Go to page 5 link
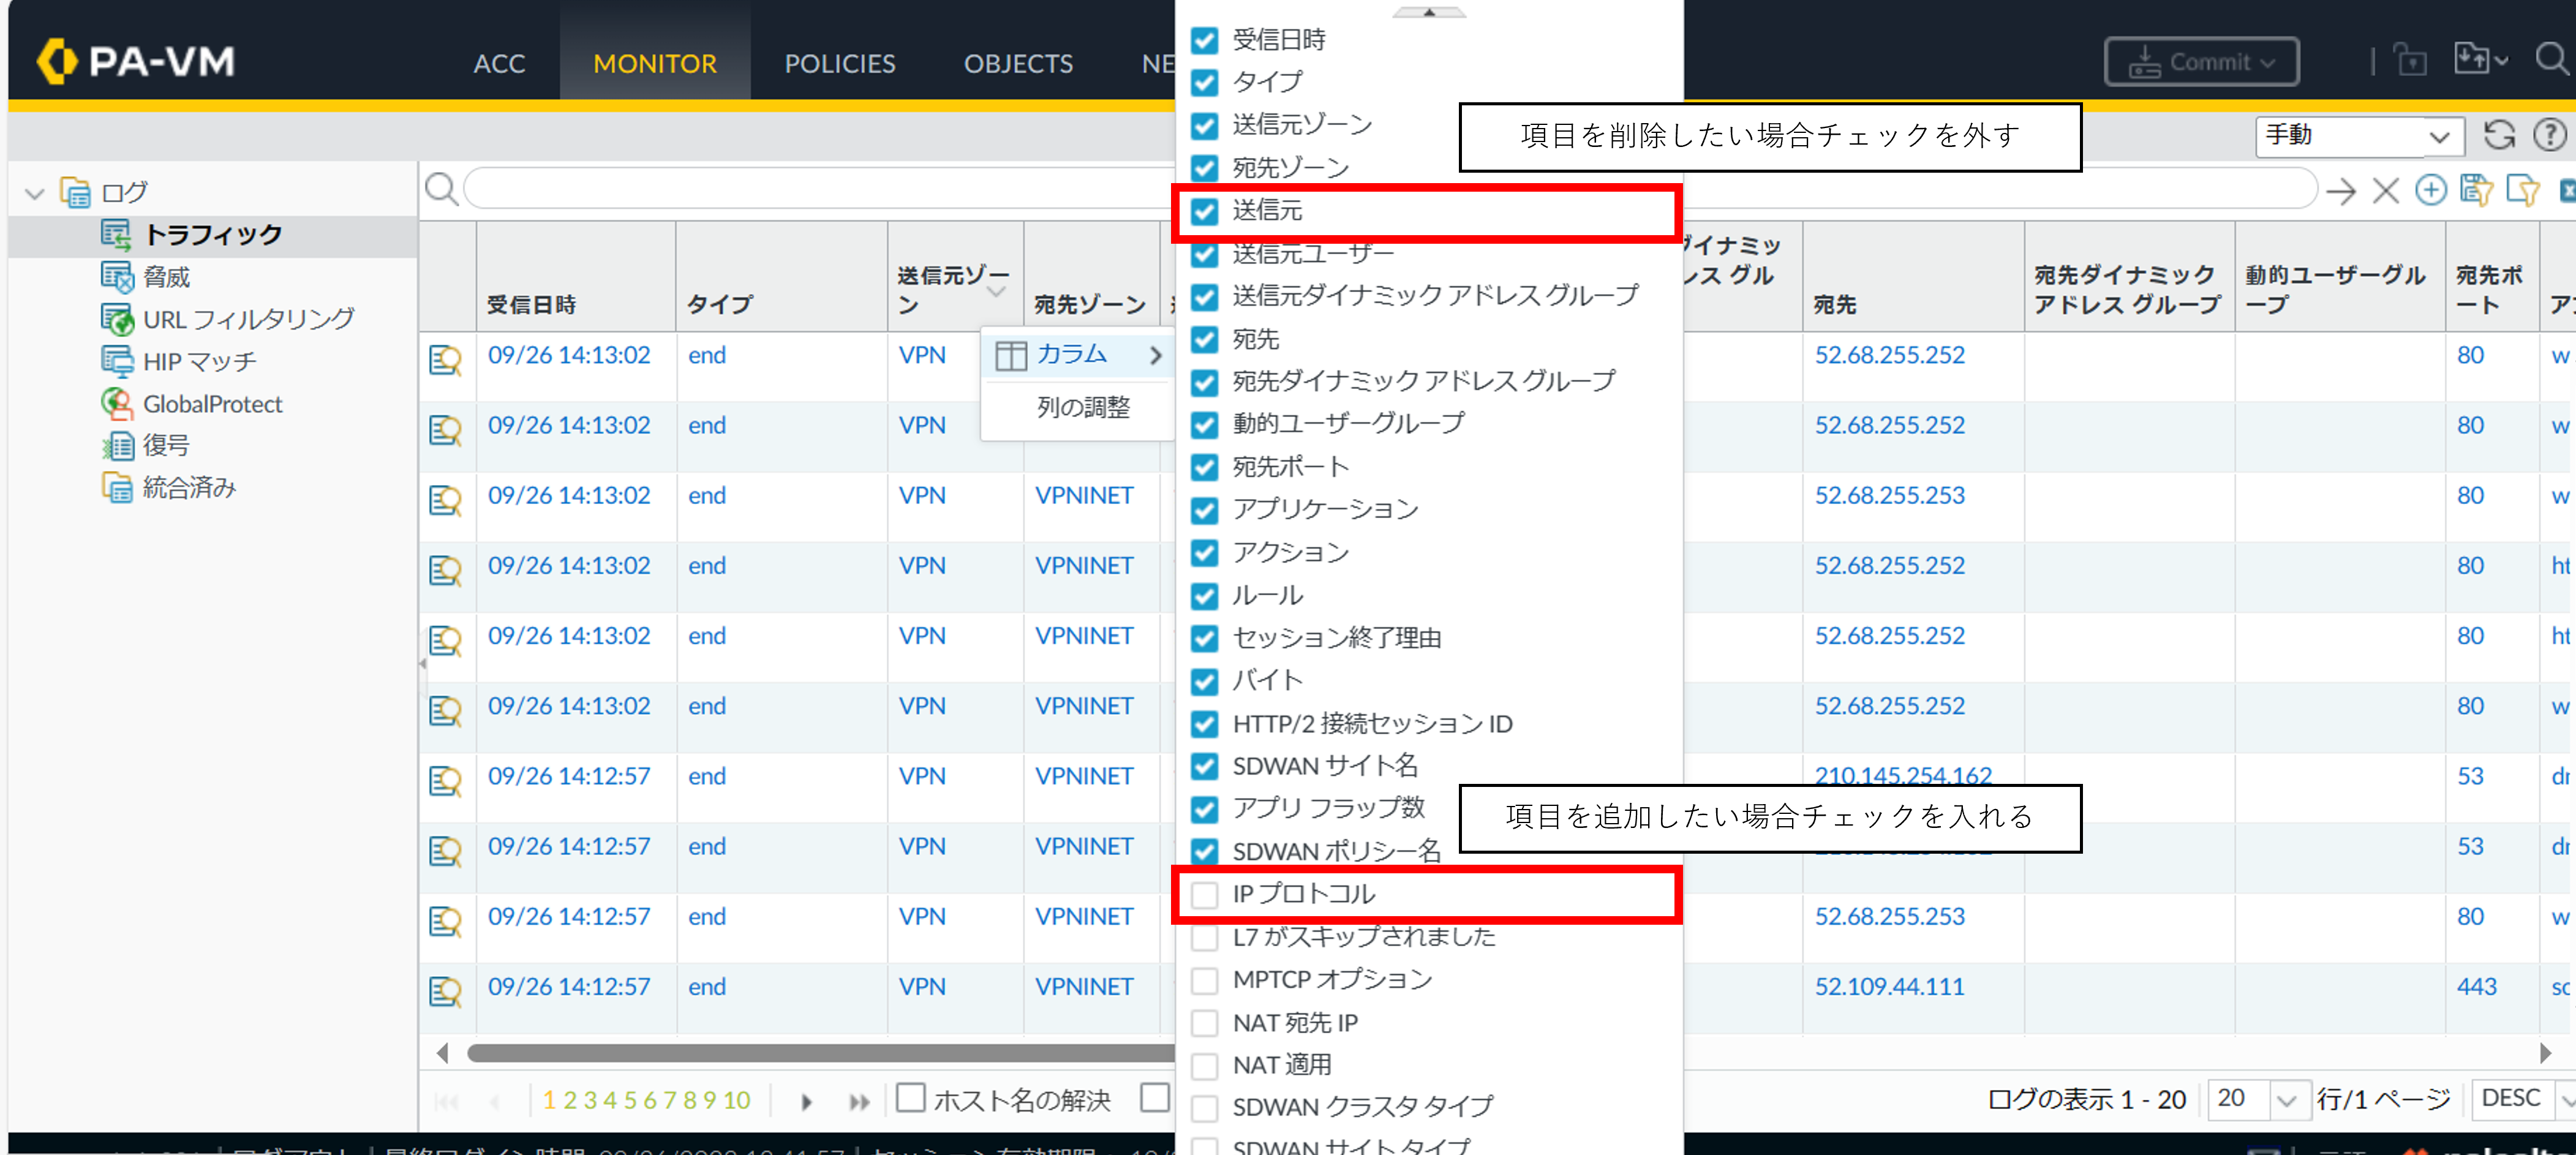This screenshot has height=1155, width=2576. (x=630, y=1100)
